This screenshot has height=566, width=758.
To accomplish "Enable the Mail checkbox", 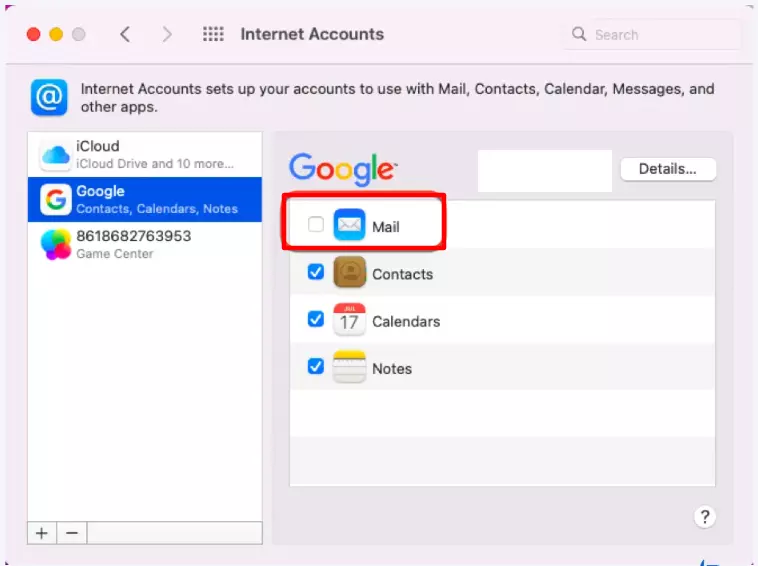I will [x=316, y=224].
